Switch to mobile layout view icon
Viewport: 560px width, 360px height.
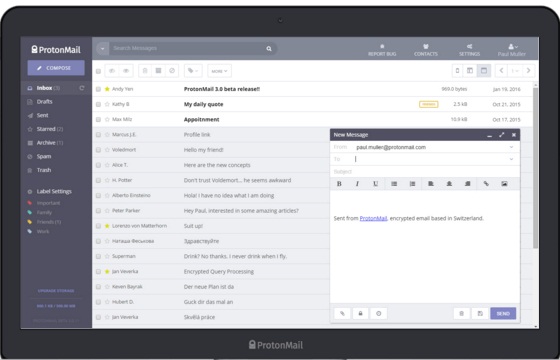pyautogui.click(x=458, y=71)
